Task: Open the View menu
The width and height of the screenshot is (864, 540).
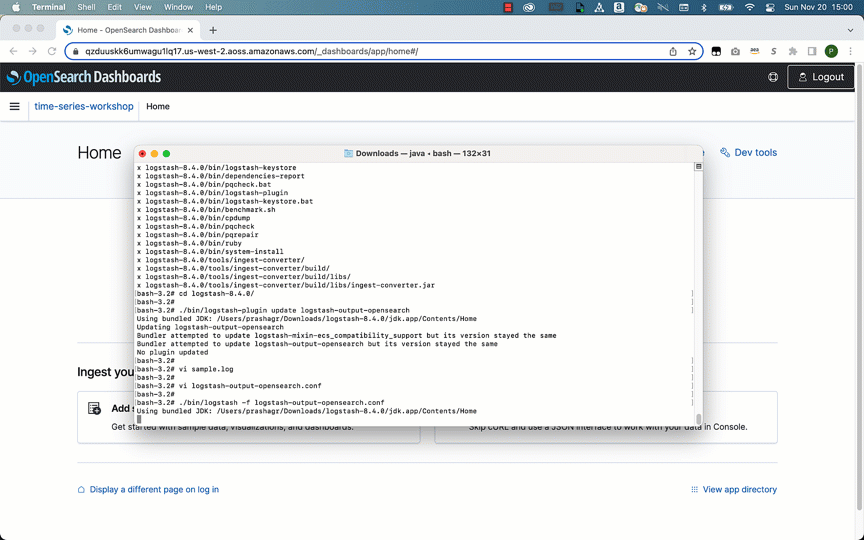Action: [x=143, y=7]
